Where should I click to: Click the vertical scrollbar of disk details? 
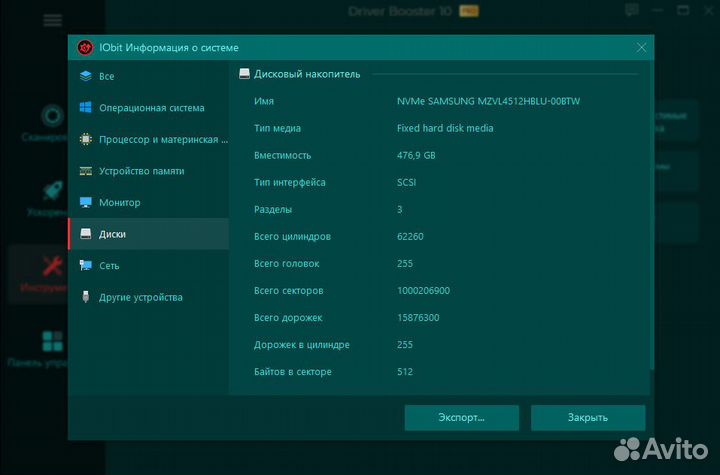pyautogui.click(x=652, y=215)
